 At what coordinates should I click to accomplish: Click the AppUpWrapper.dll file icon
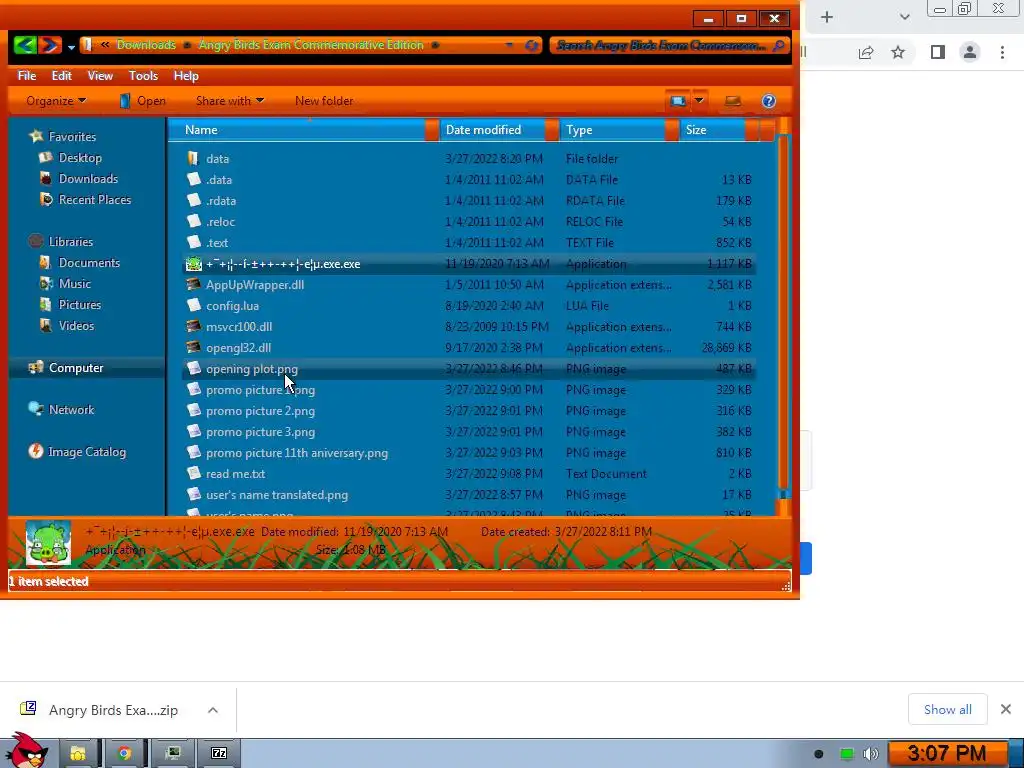(193, 284)
